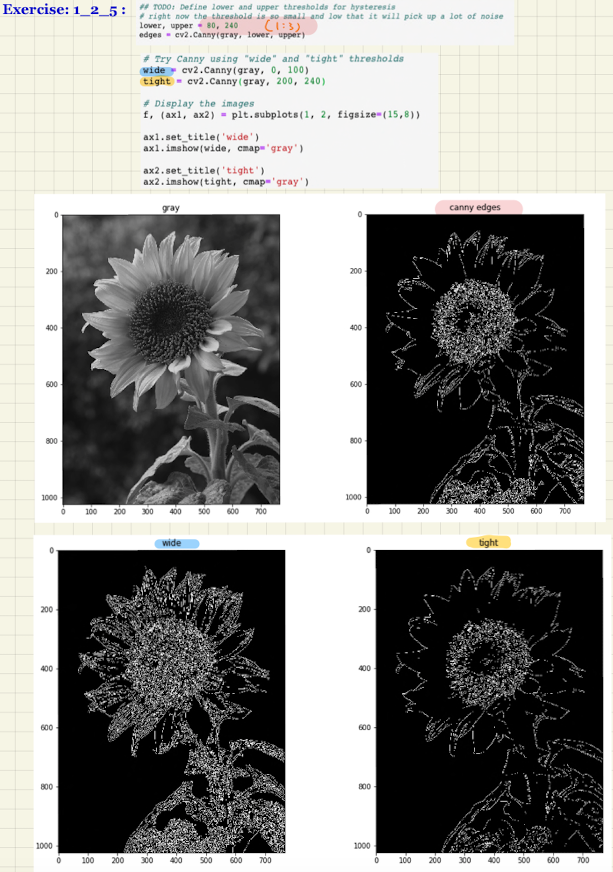Click the 'tight = cv2.Canny(gray, 200, 240)' line
The width and height of the screenshot is (613, 872).
pos(234,81)
